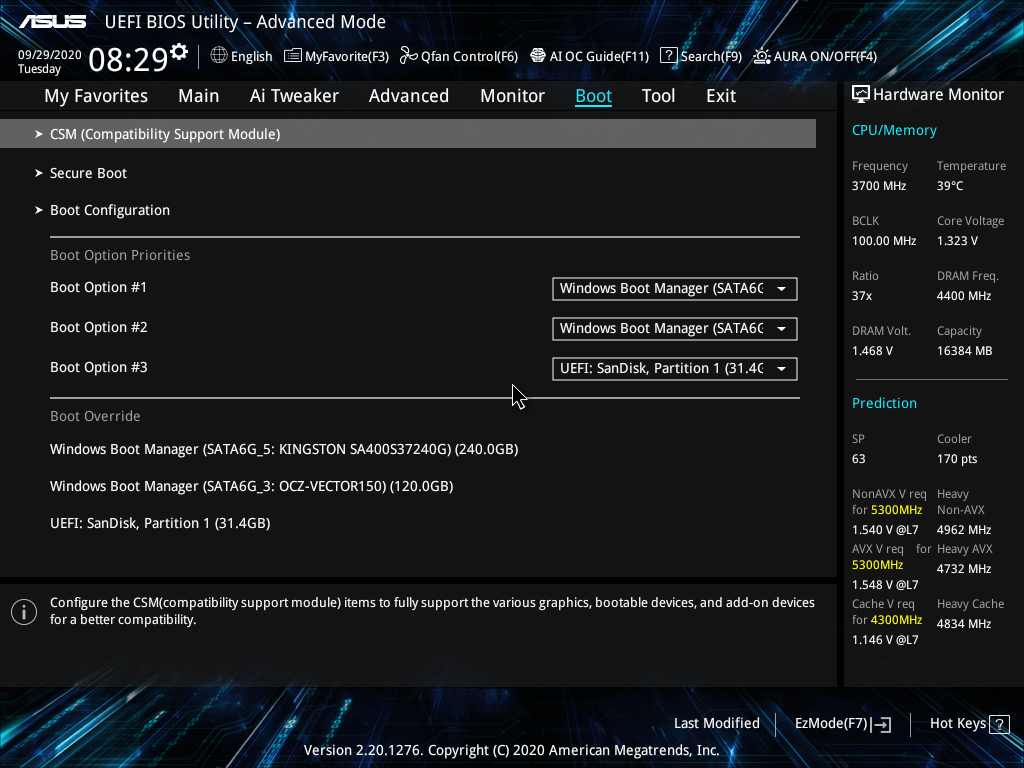Toggle AURA lighting icon
The height and width of the screenshot is (768, 1024).
tap(761, 56)
